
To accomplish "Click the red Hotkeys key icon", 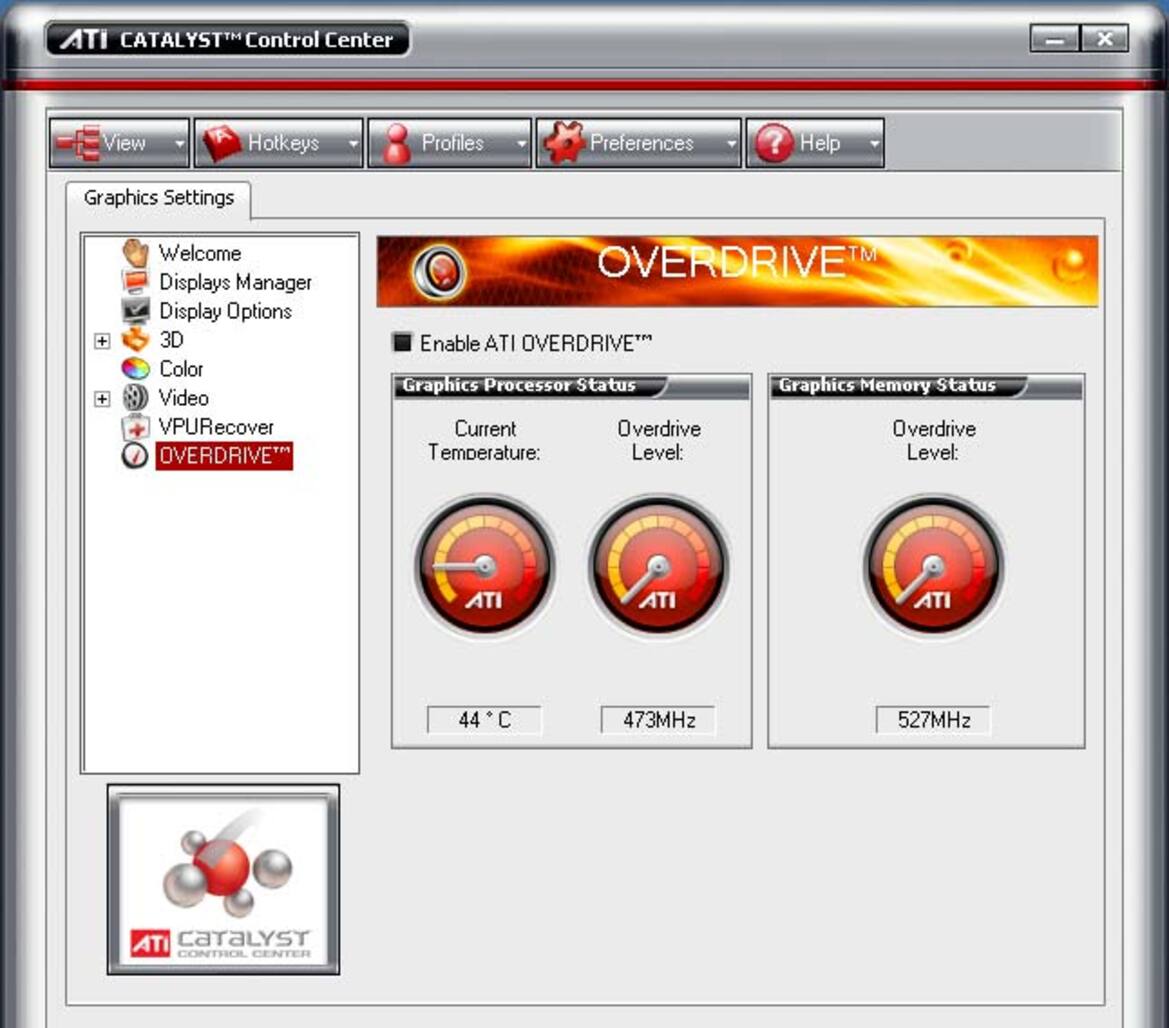I will [222, 142].
